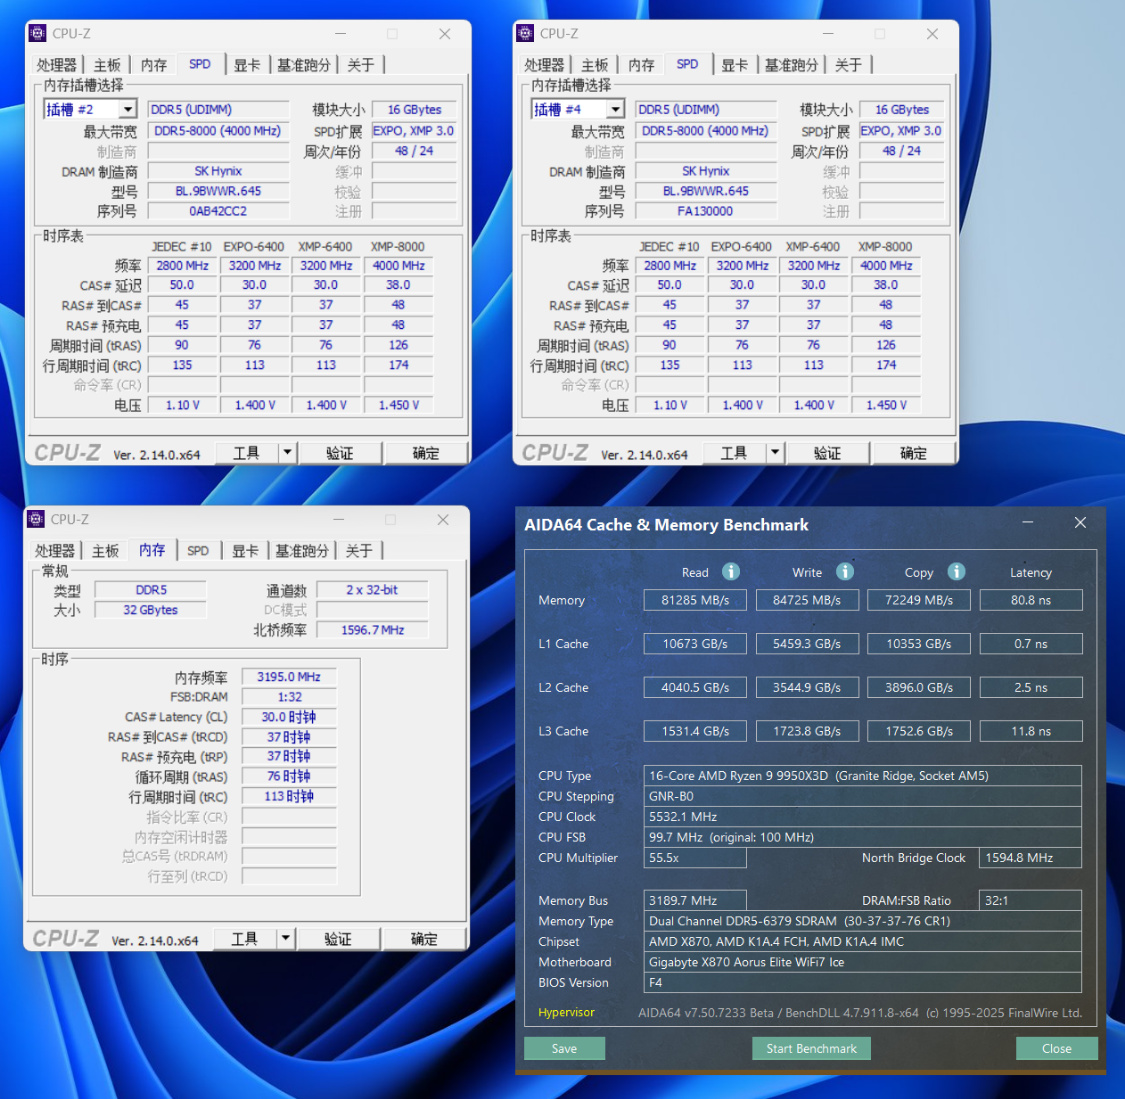Switch to 处理器 tab in slot #2 window
Viewport: 1125px width, 1099px height.
(56, 65)
